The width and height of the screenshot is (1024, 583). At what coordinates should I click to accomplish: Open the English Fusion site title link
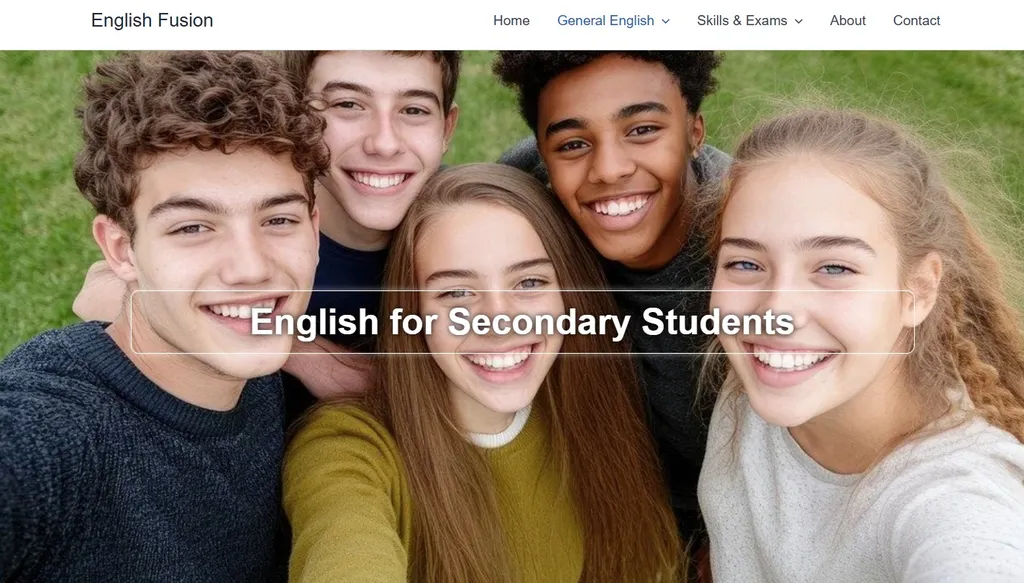[152, 20]
